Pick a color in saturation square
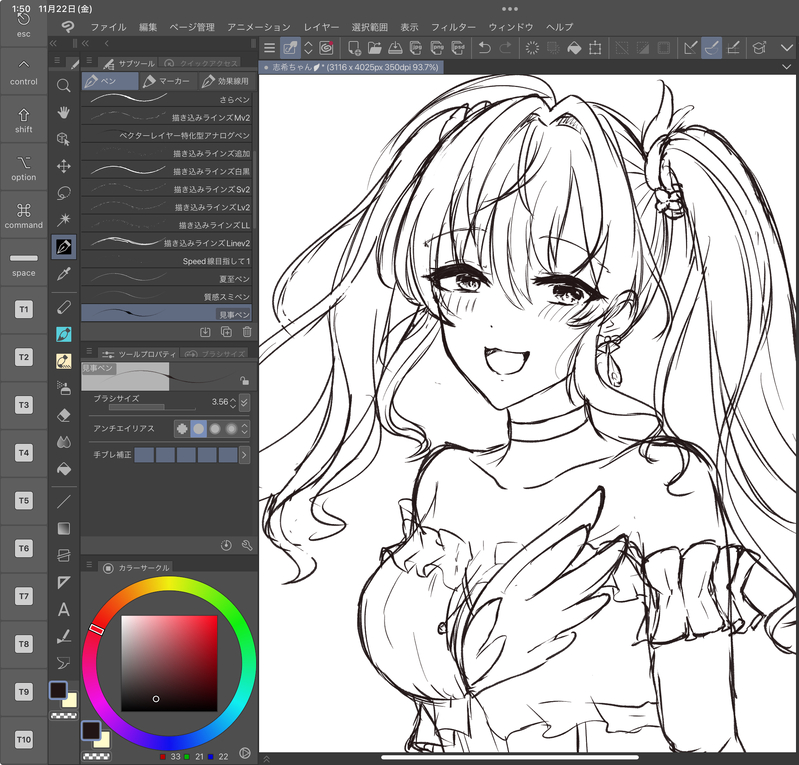The height and width of the screenshot is (765, 799). [169, 663]
